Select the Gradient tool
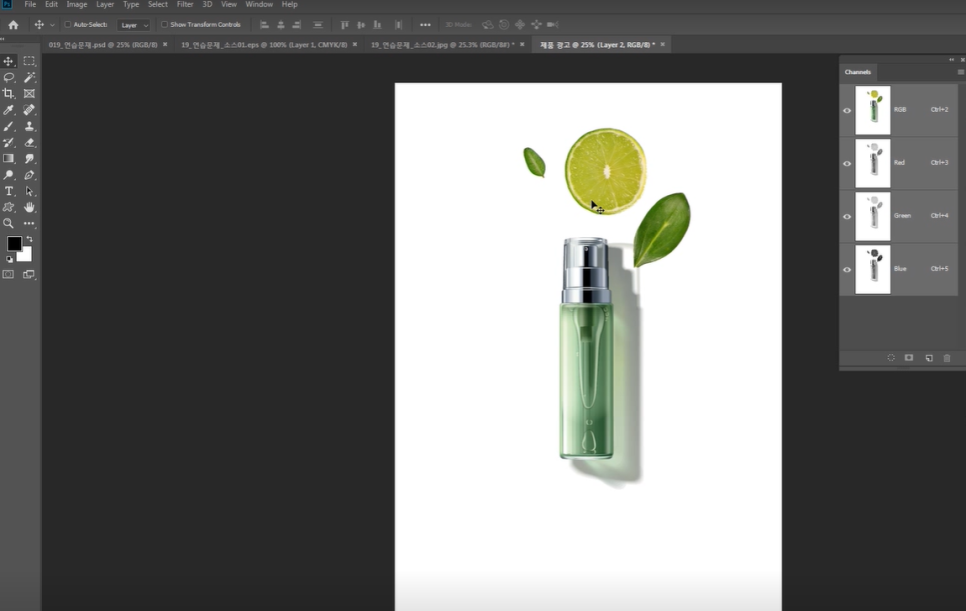This screenshot has width=966, height=611. pos(9,158)
